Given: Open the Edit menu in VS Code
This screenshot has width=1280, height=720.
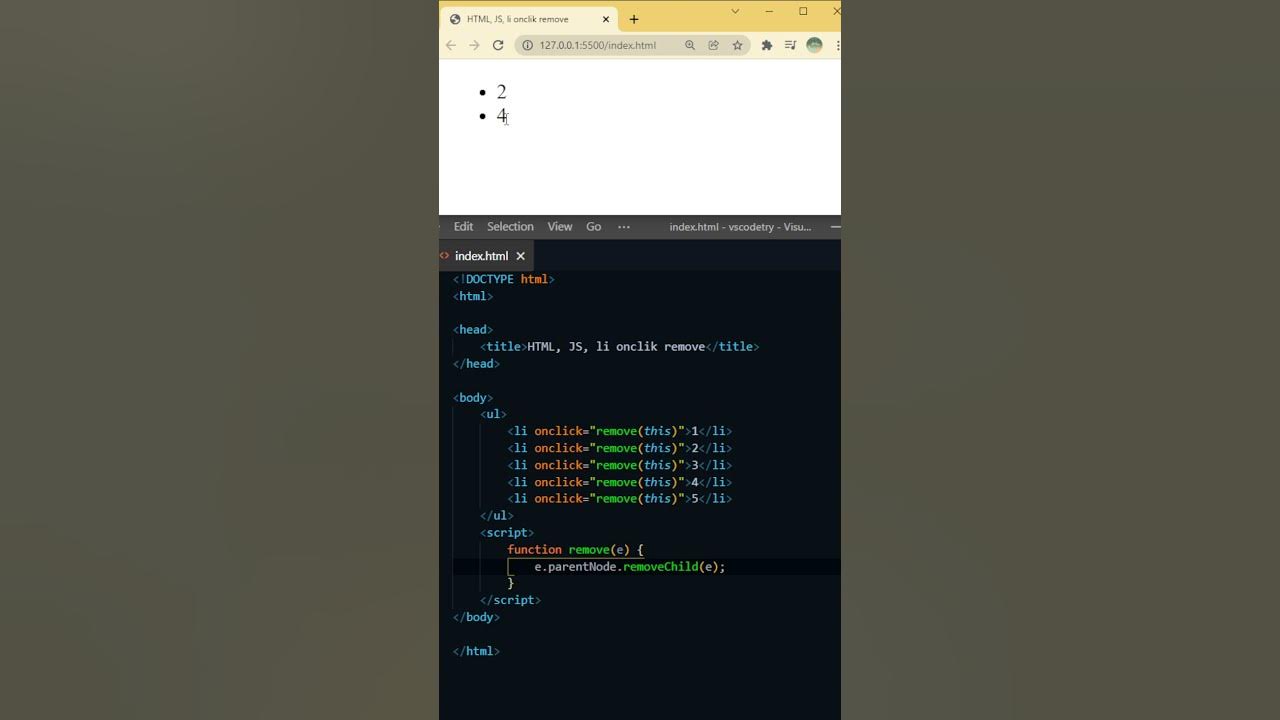Looking at the screenshot, I should 464,227.
